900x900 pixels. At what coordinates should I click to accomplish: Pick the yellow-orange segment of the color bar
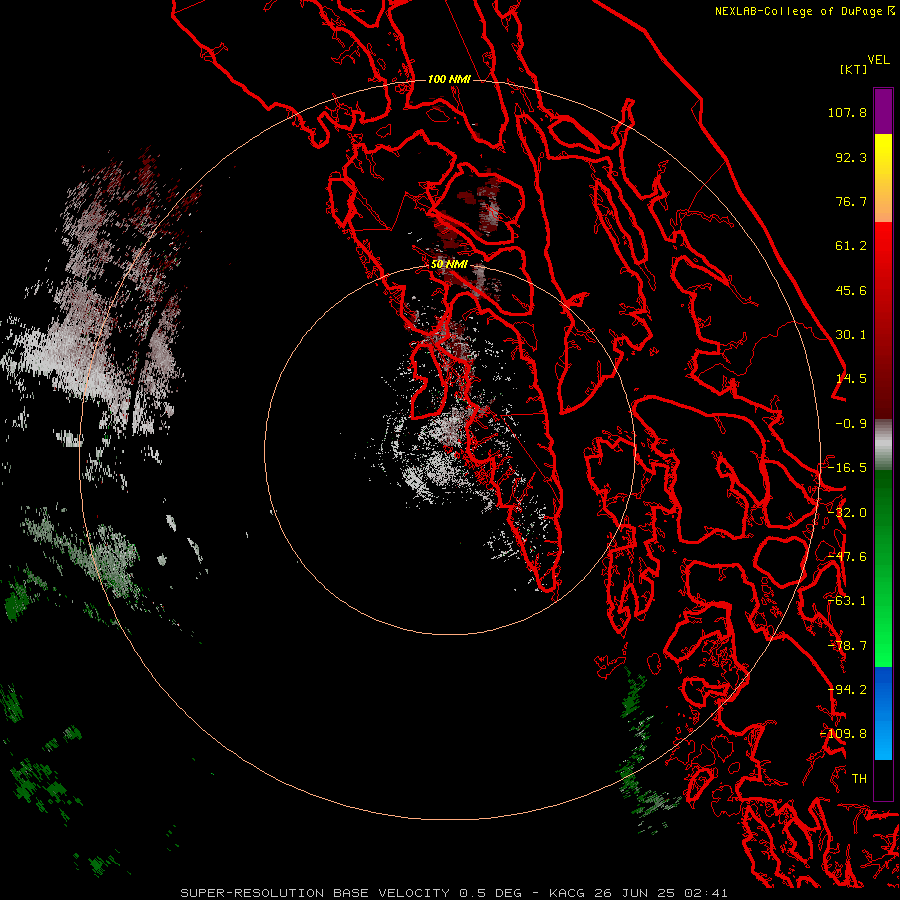click(883, 178)
